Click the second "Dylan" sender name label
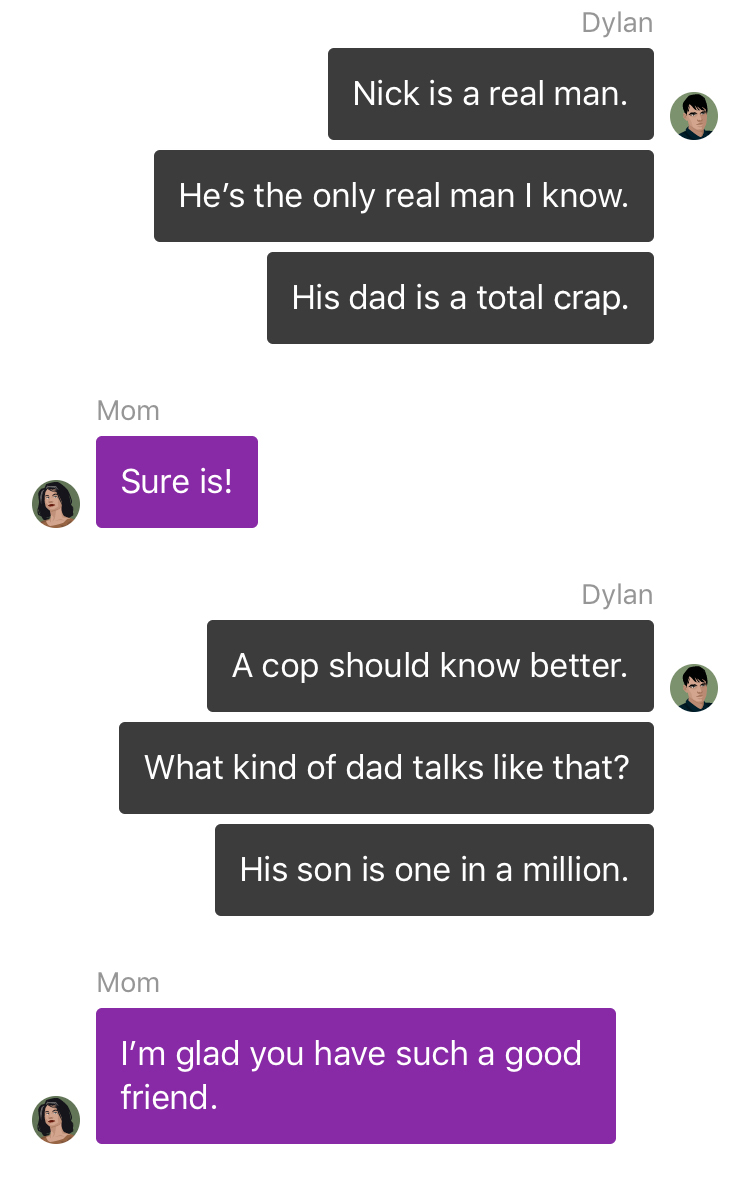 pos(617,595)
